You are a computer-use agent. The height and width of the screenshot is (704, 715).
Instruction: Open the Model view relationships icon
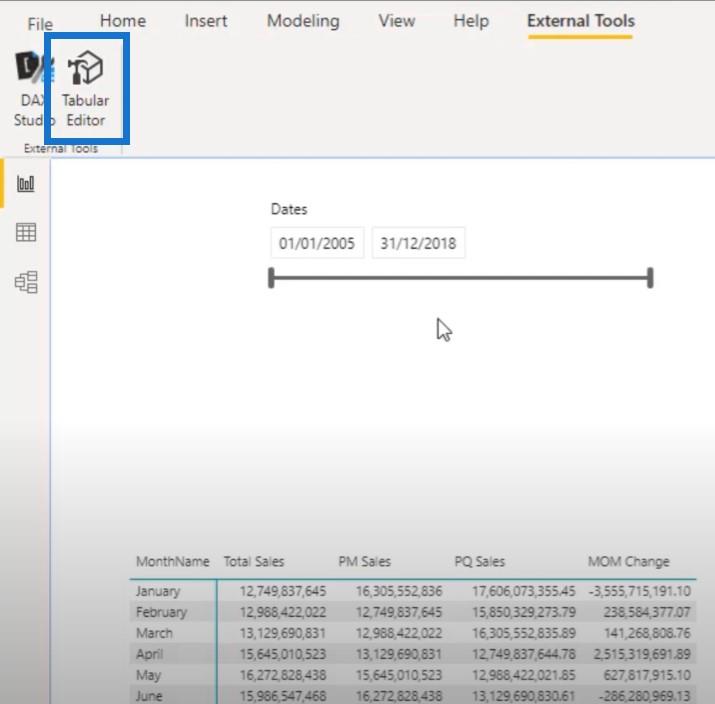(x=26, y=283)
